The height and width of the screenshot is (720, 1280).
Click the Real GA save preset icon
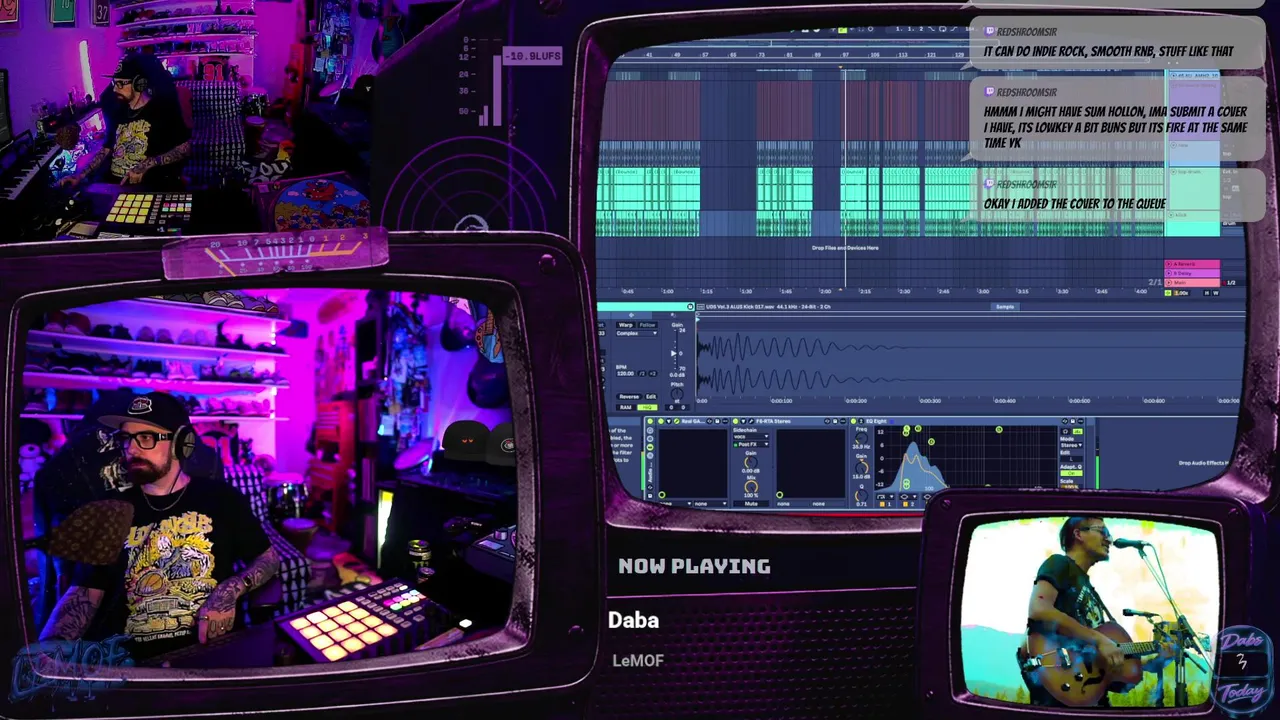point(717,421)
